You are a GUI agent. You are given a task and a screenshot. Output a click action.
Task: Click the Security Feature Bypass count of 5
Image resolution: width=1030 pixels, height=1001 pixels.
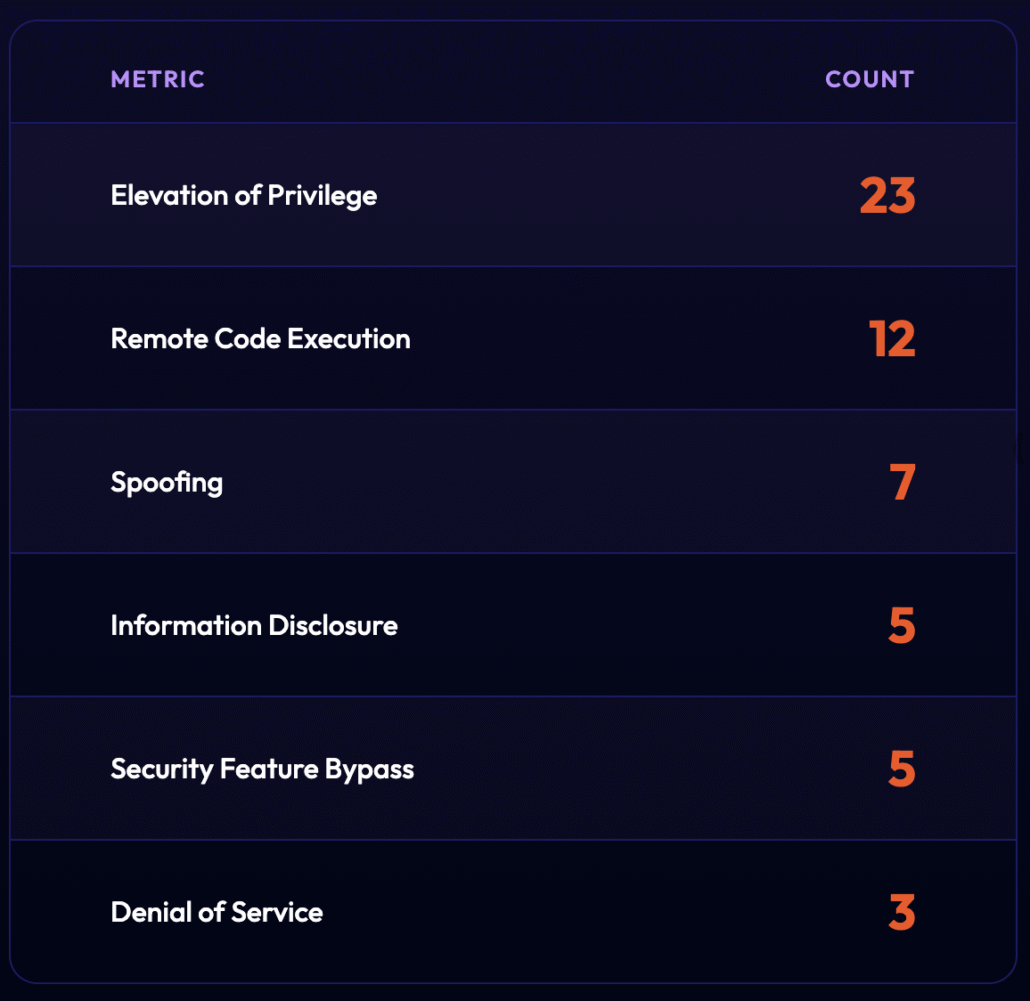click(901, 769)
